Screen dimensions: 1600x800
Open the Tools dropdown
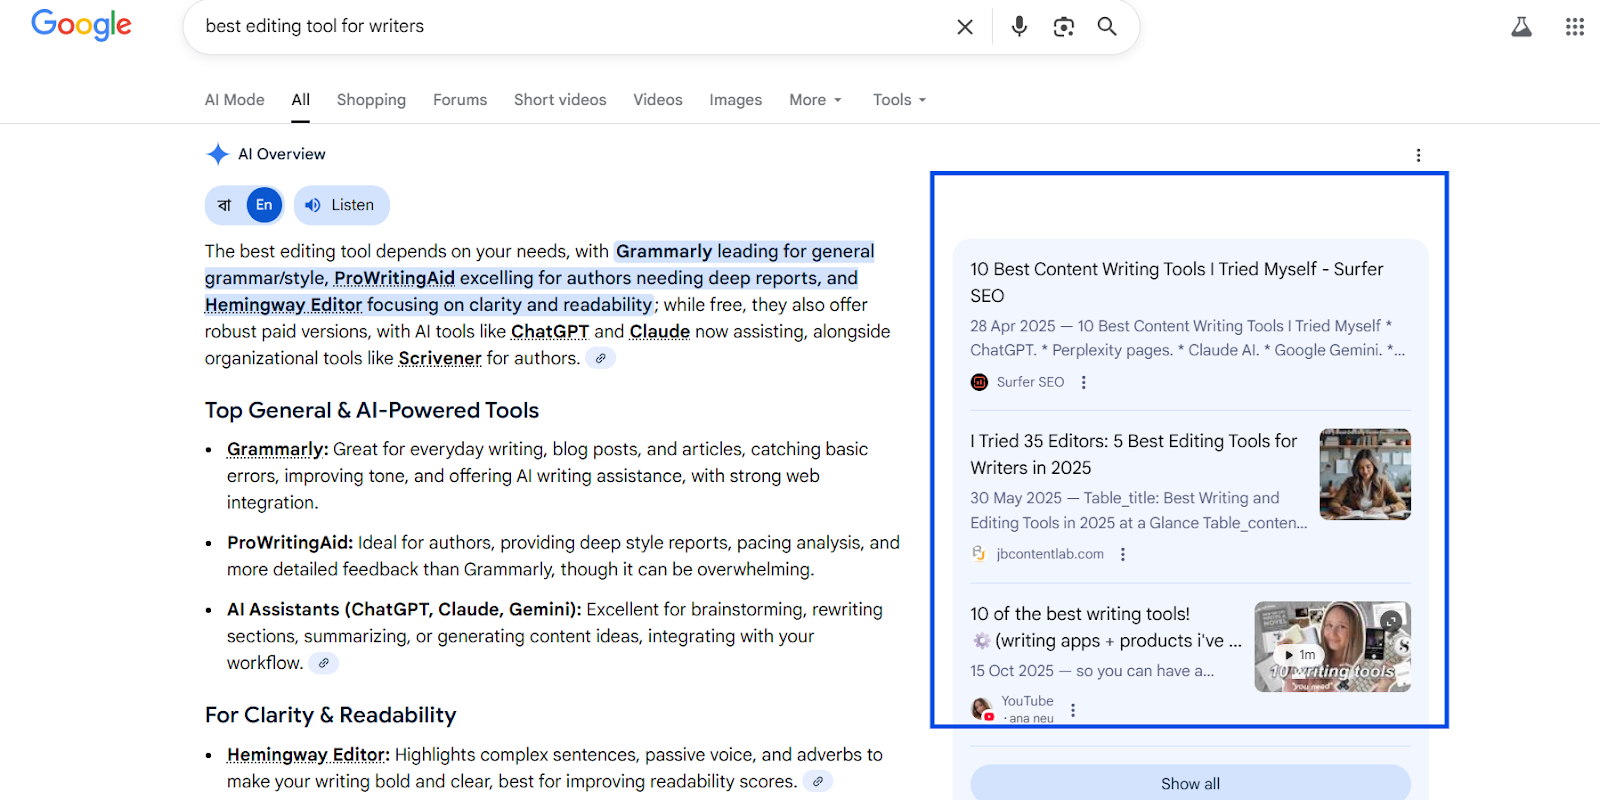pos(899,100)
